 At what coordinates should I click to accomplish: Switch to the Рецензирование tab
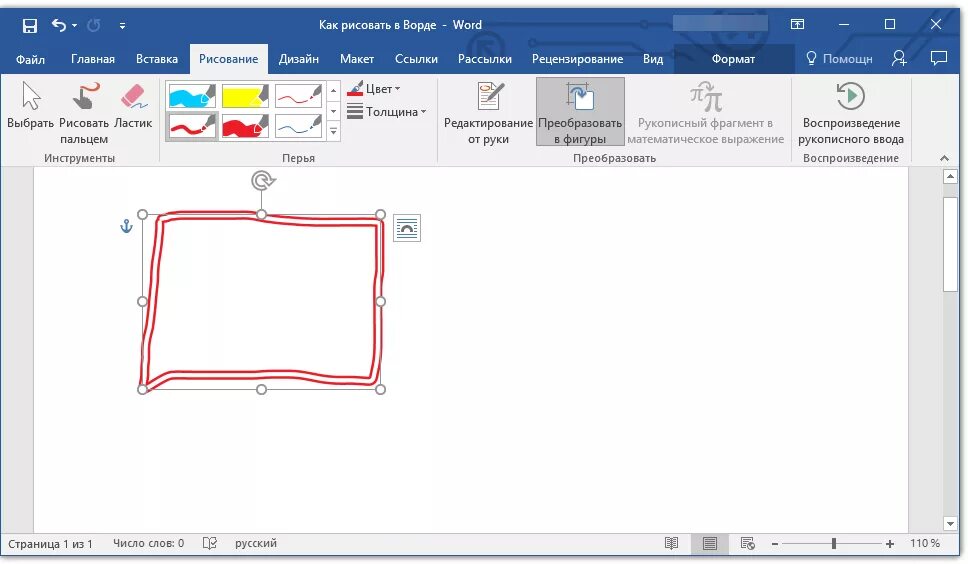[577, 59]
